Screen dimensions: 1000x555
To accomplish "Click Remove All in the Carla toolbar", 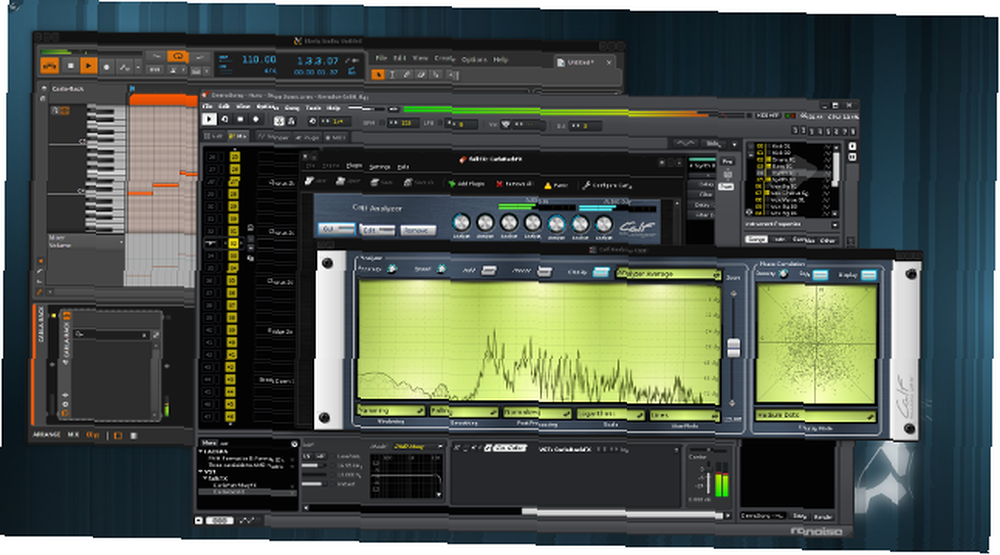I will pyautogui.click(x=514, y=184).
